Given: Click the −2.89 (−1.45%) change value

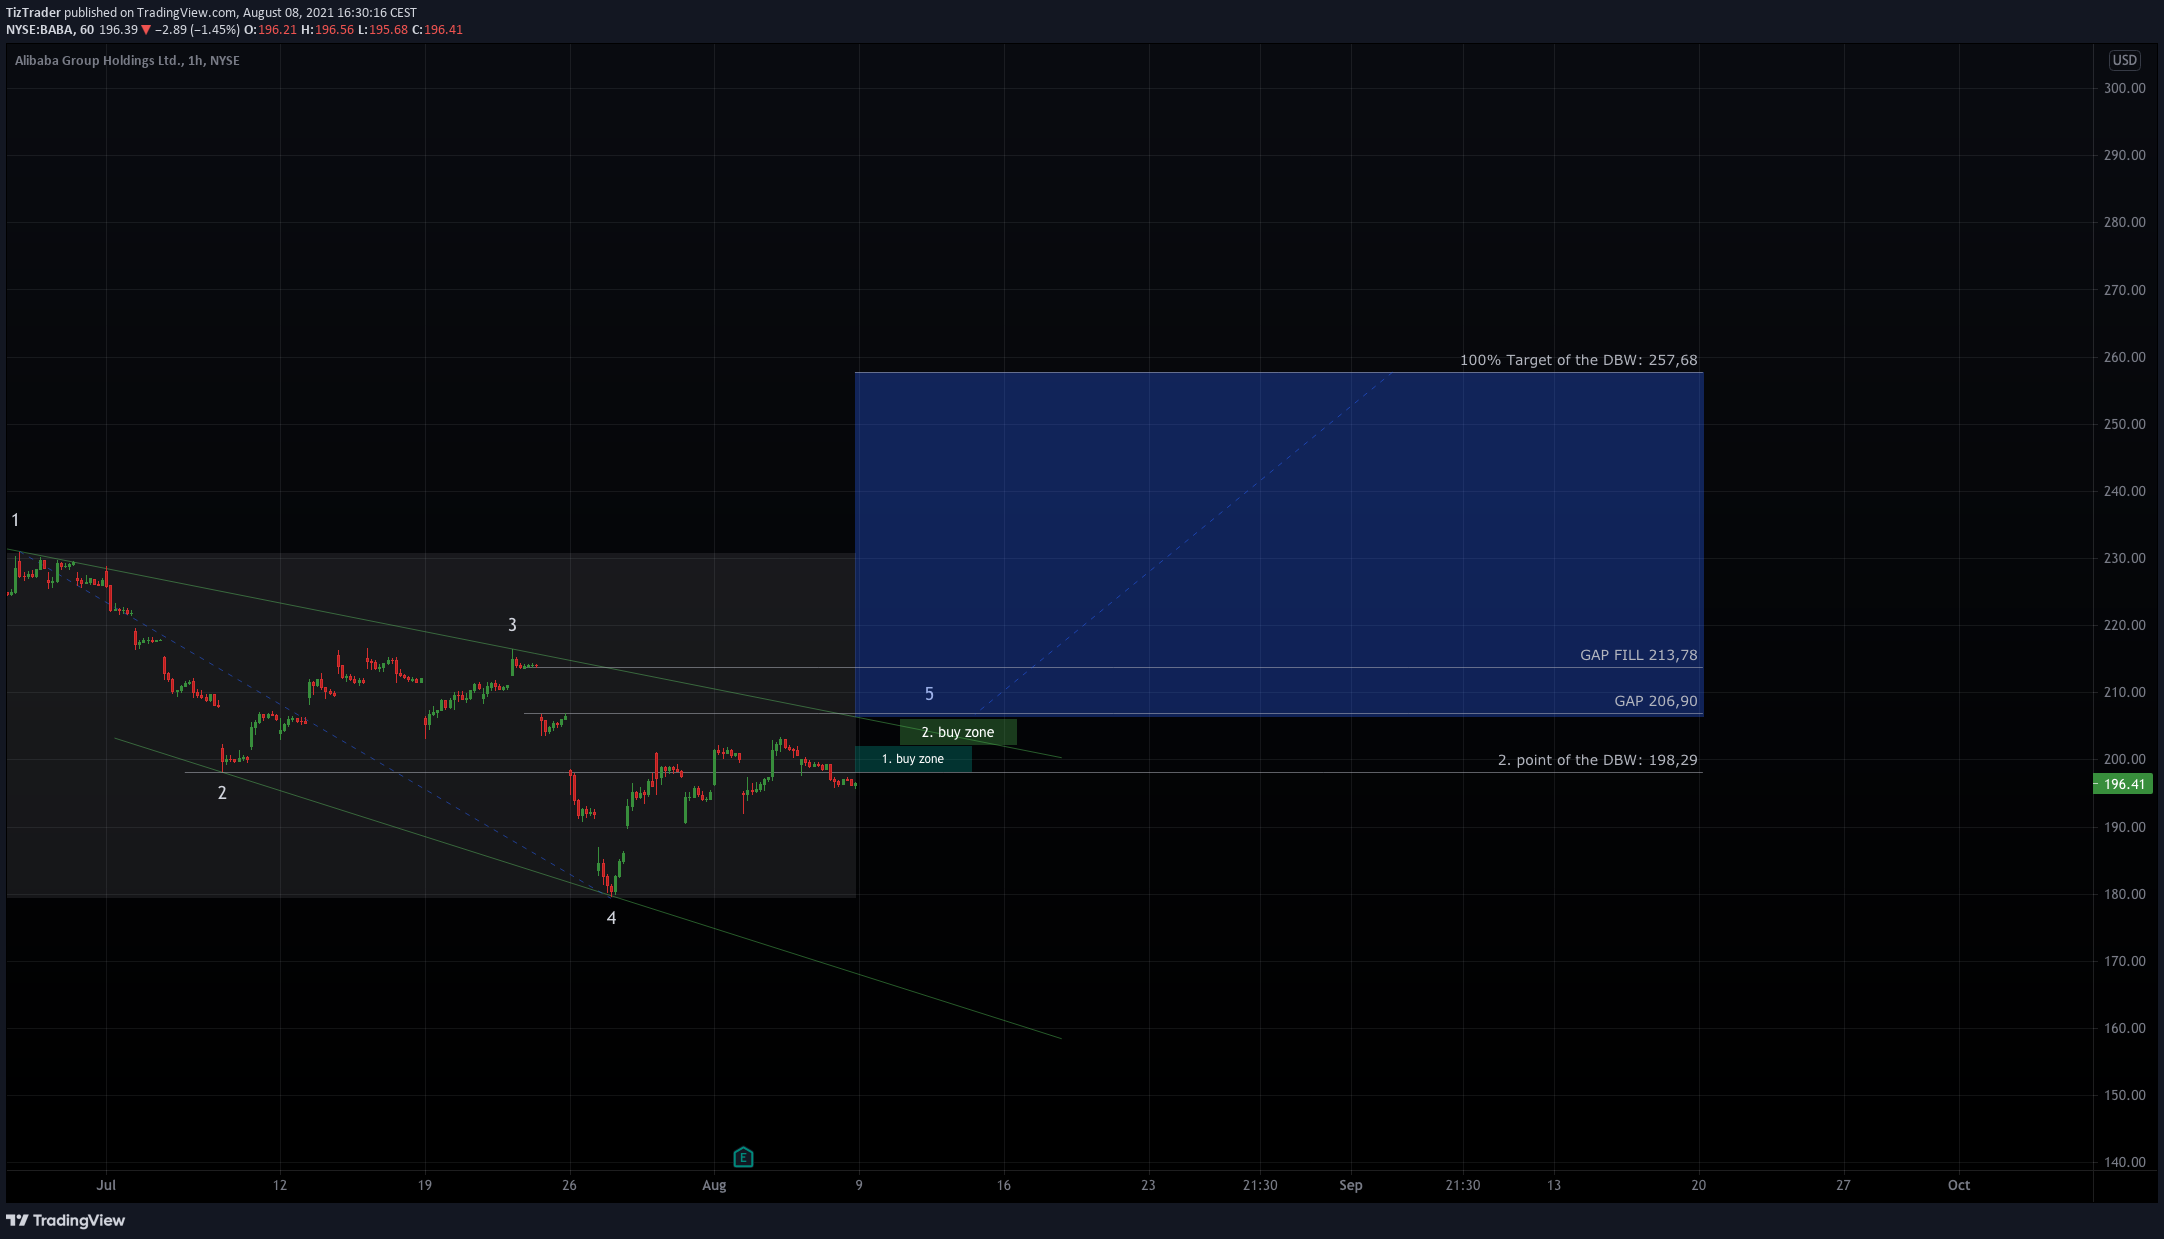Looking at the screenshot, I should pyautogui.click(x=197, y=30).
